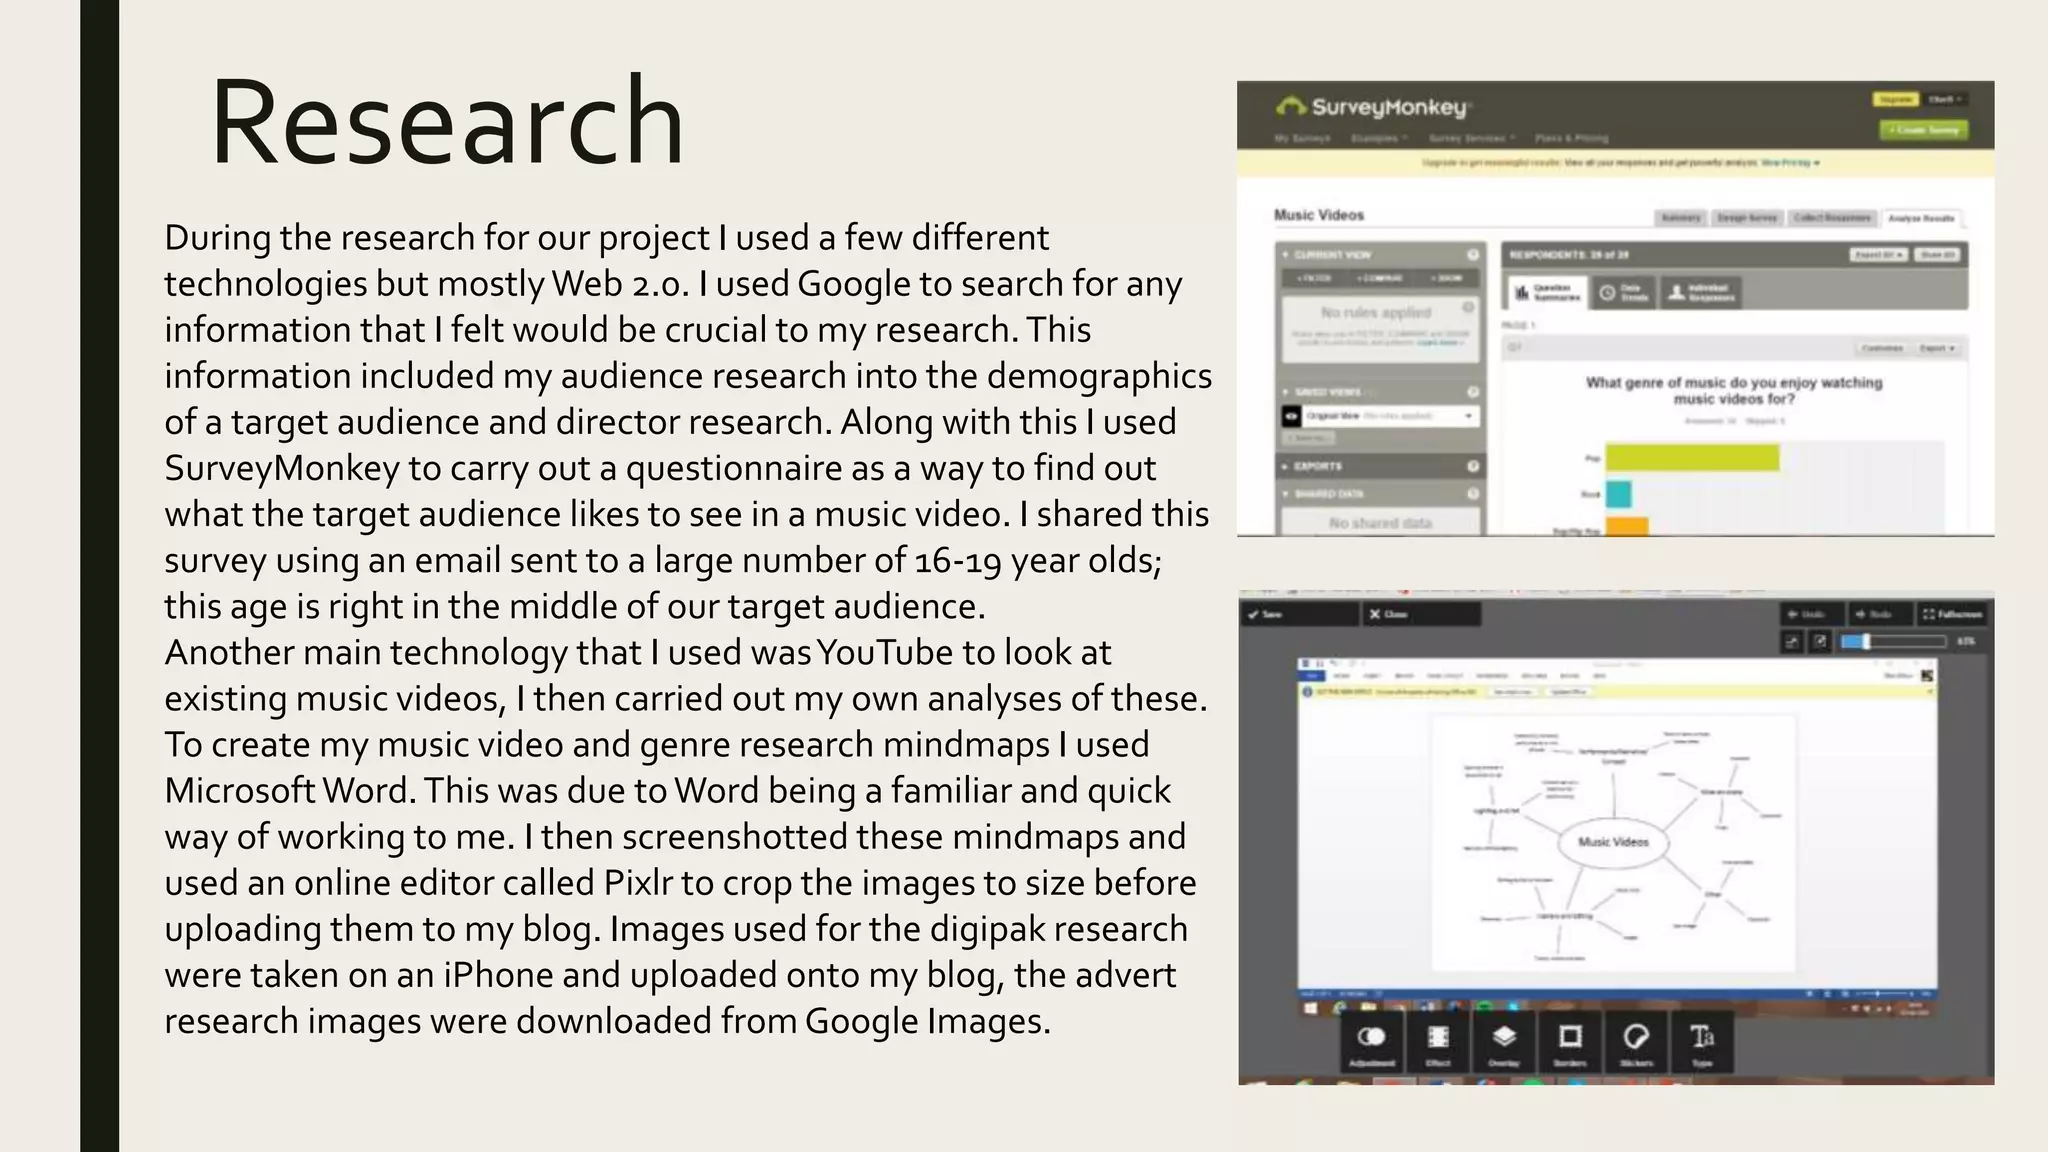Click Internet Explorer icon in captured taskbar

(1339, 1007)
